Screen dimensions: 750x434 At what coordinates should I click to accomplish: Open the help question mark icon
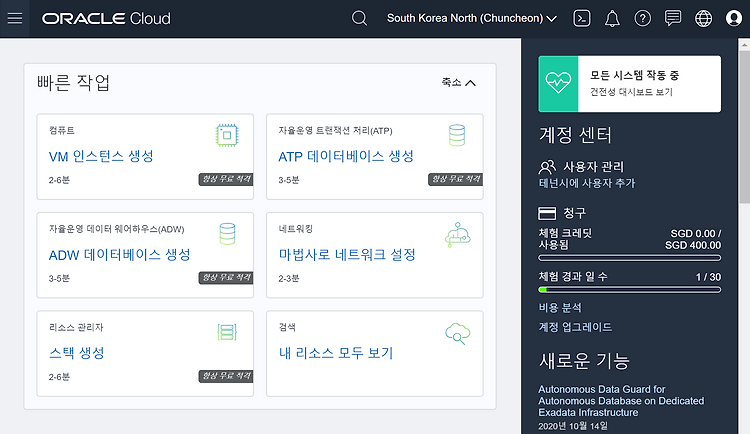point(642,19)
